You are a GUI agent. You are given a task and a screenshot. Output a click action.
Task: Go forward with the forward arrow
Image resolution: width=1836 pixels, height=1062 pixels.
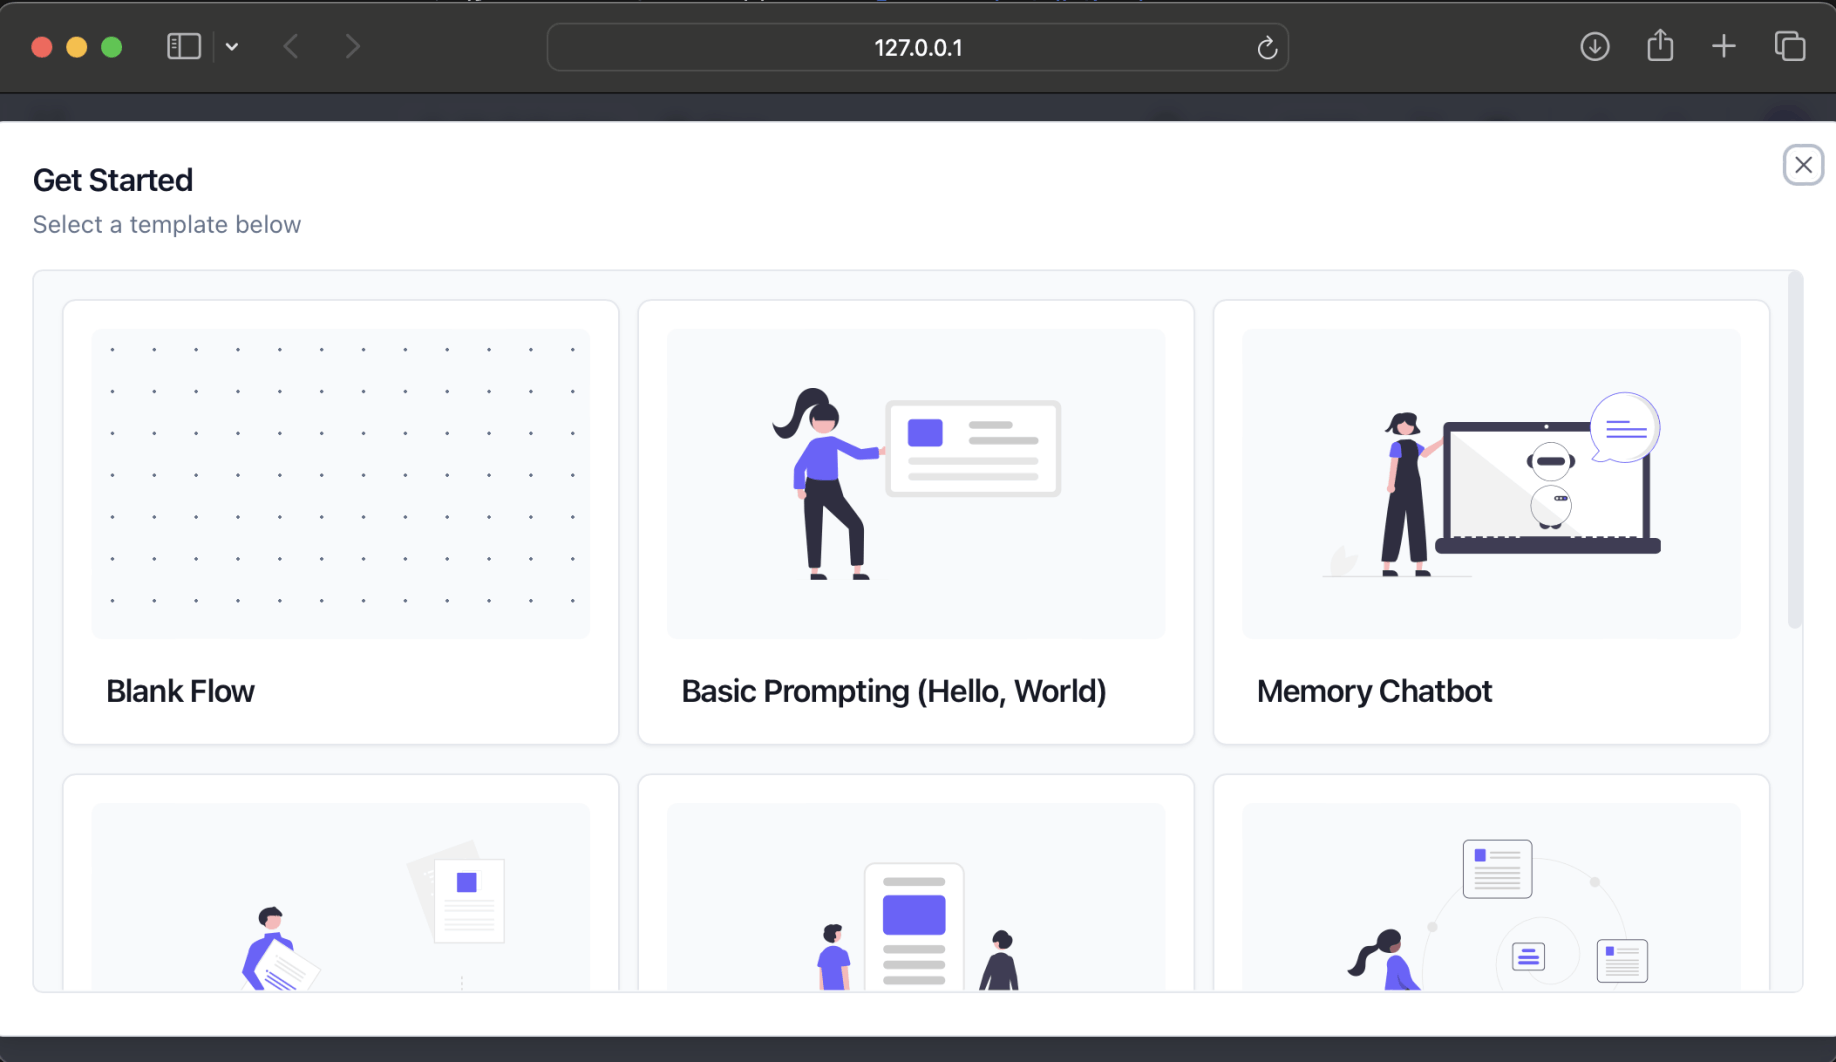click(x=352, y=47)
